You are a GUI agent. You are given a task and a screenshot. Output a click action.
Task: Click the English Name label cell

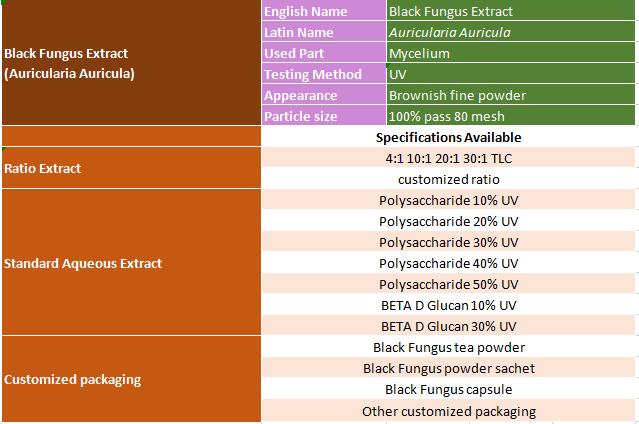323,11
